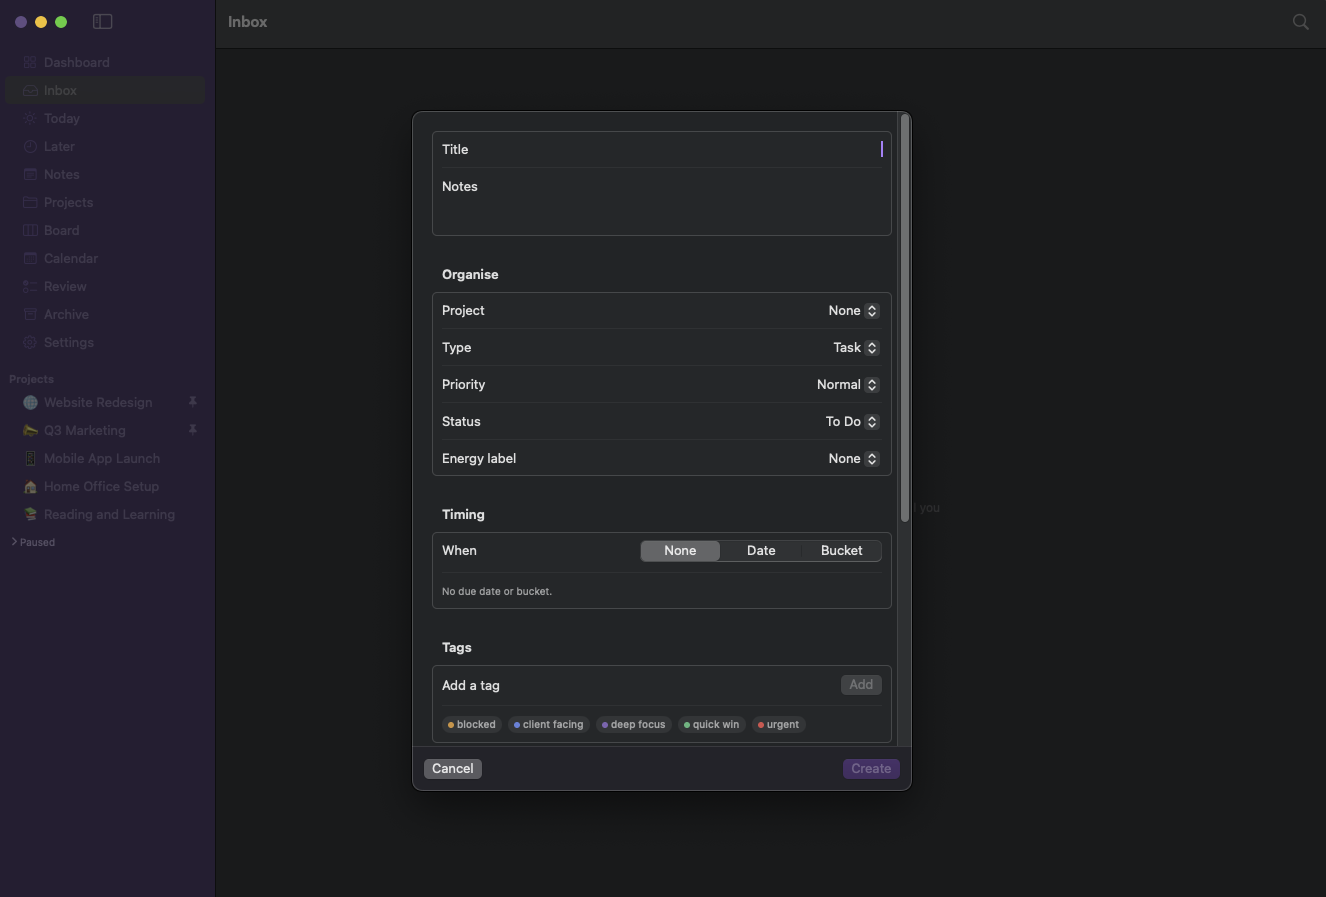
Task: Open the Dashboard sidebar icon
Action: [x=30, y=62]
